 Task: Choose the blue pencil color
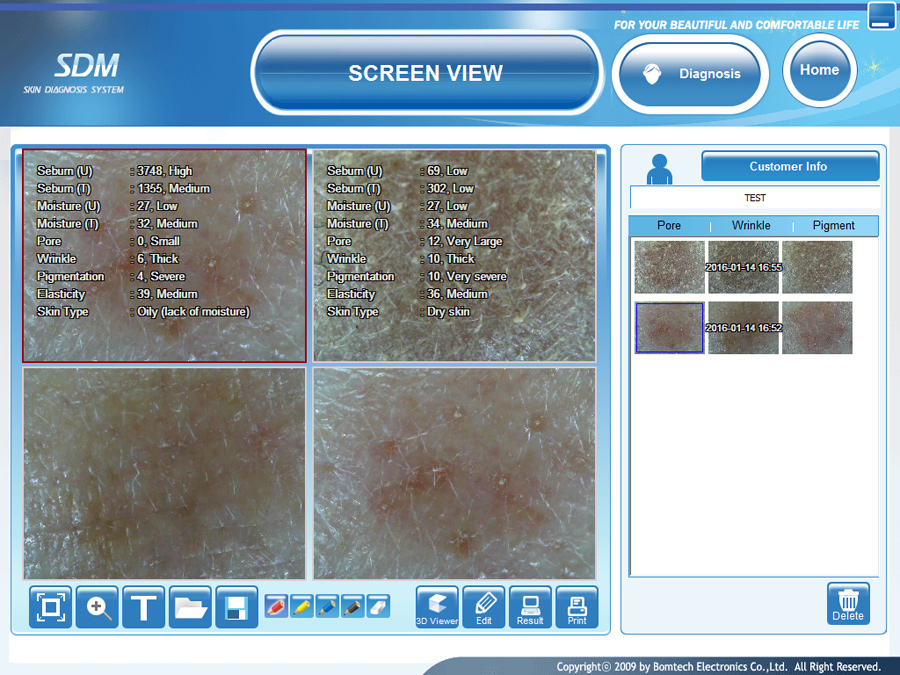tap(327, 606)
